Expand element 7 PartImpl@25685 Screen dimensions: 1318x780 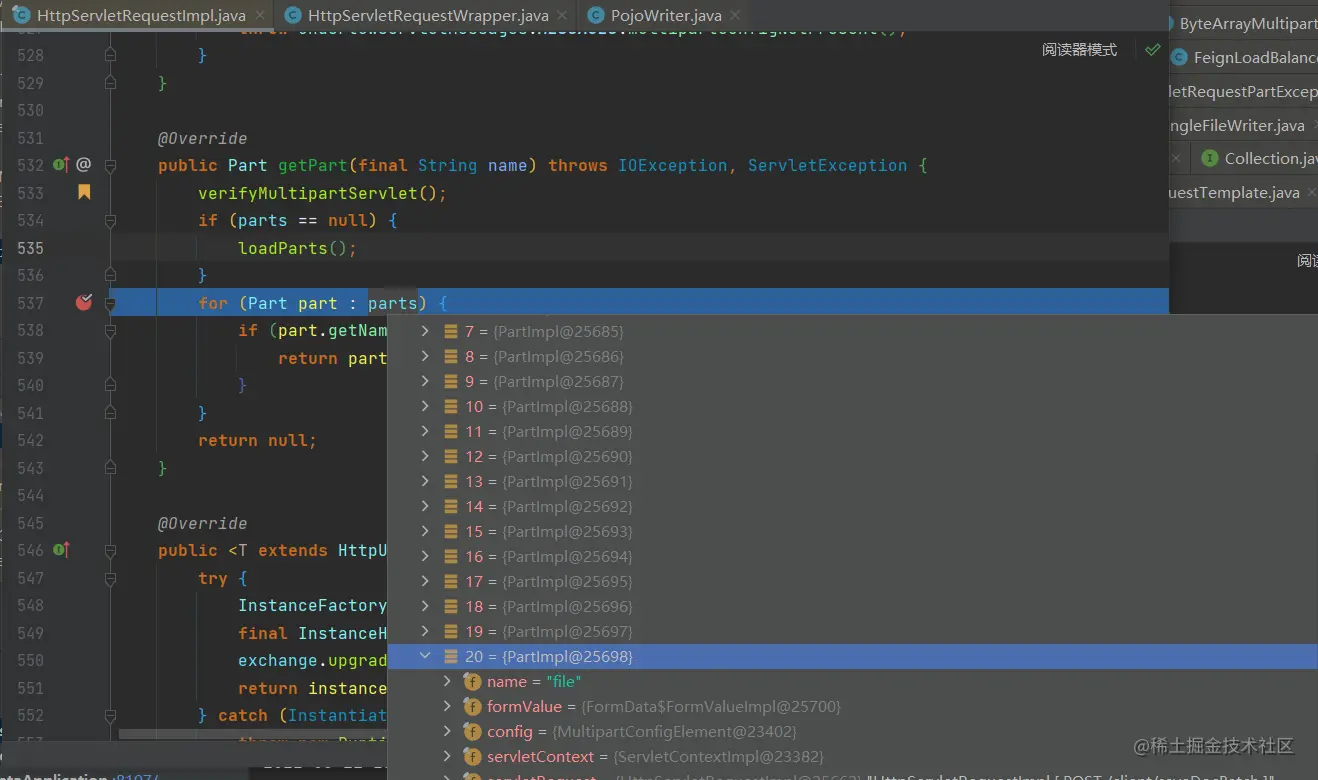(425, 331)
